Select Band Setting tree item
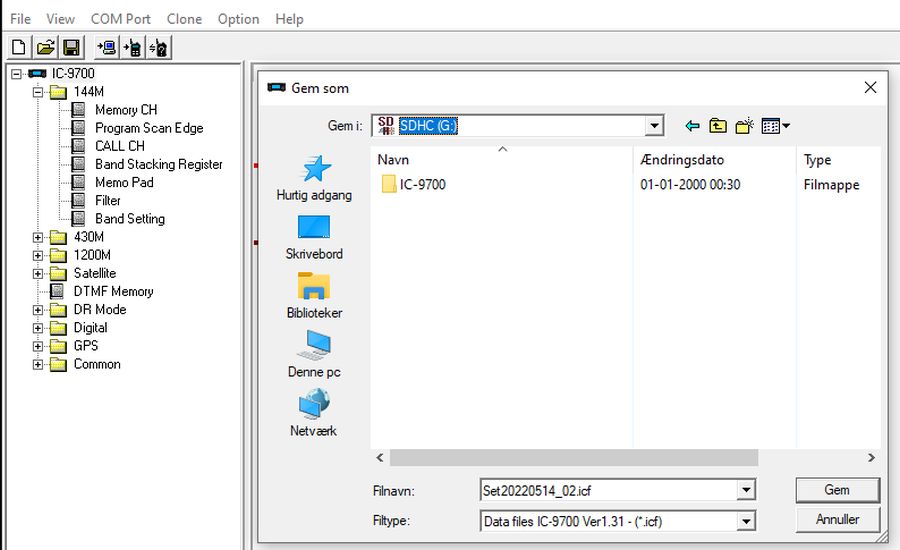 coord(130,219)
